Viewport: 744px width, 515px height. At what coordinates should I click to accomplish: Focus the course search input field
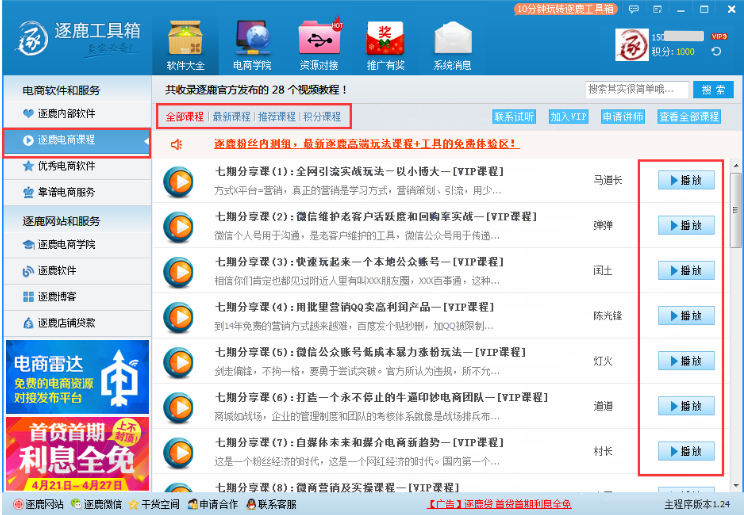637,89
